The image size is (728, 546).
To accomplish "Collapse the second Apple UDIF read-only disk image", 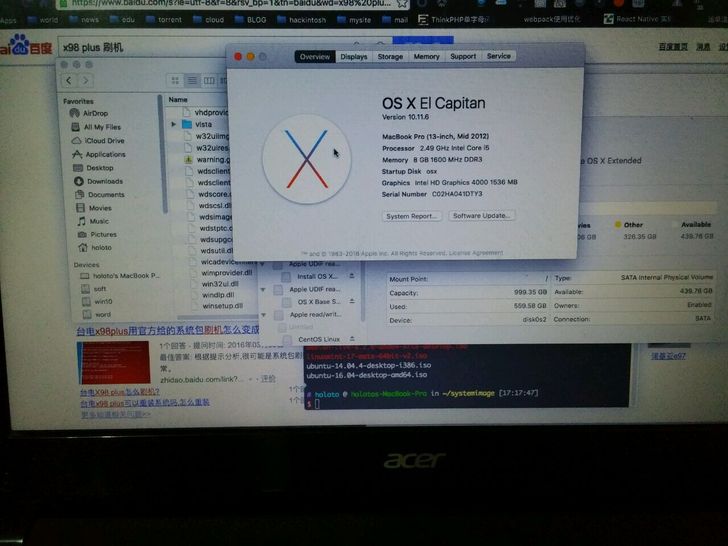I will pos(263,289).
